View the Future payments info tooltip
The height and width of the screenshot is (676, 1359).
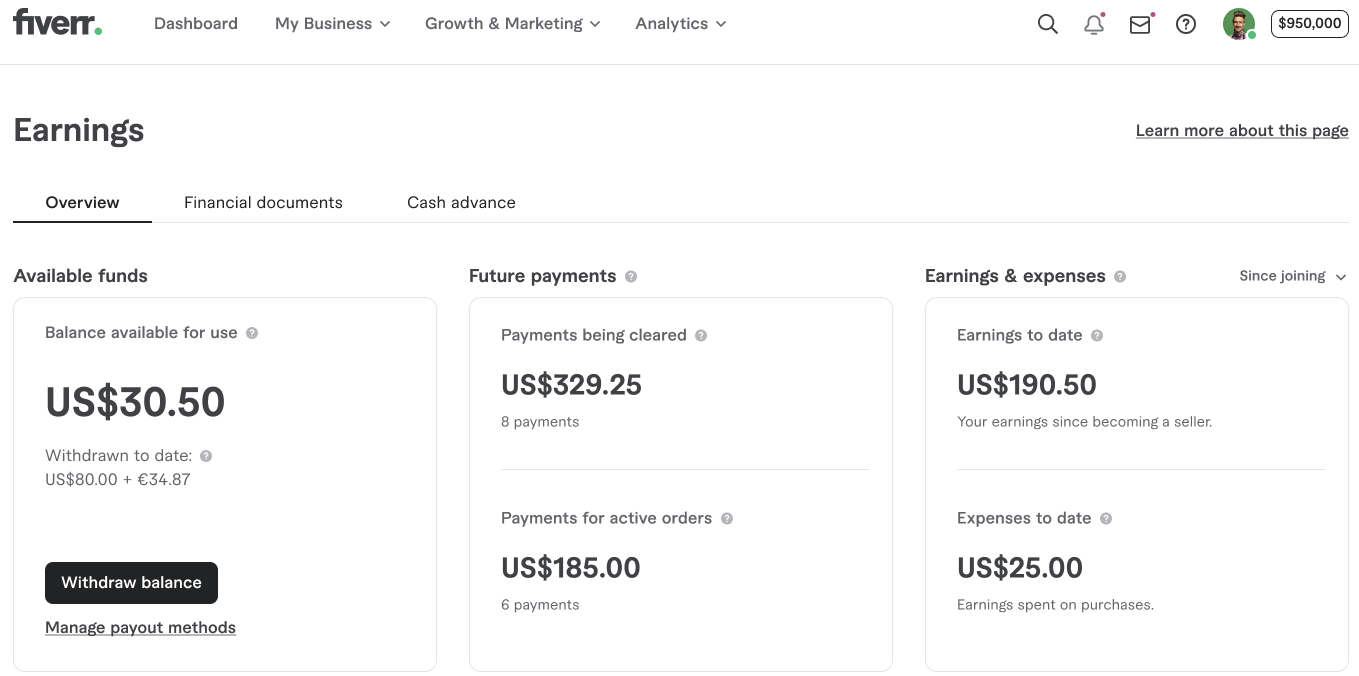click(631, 276)
